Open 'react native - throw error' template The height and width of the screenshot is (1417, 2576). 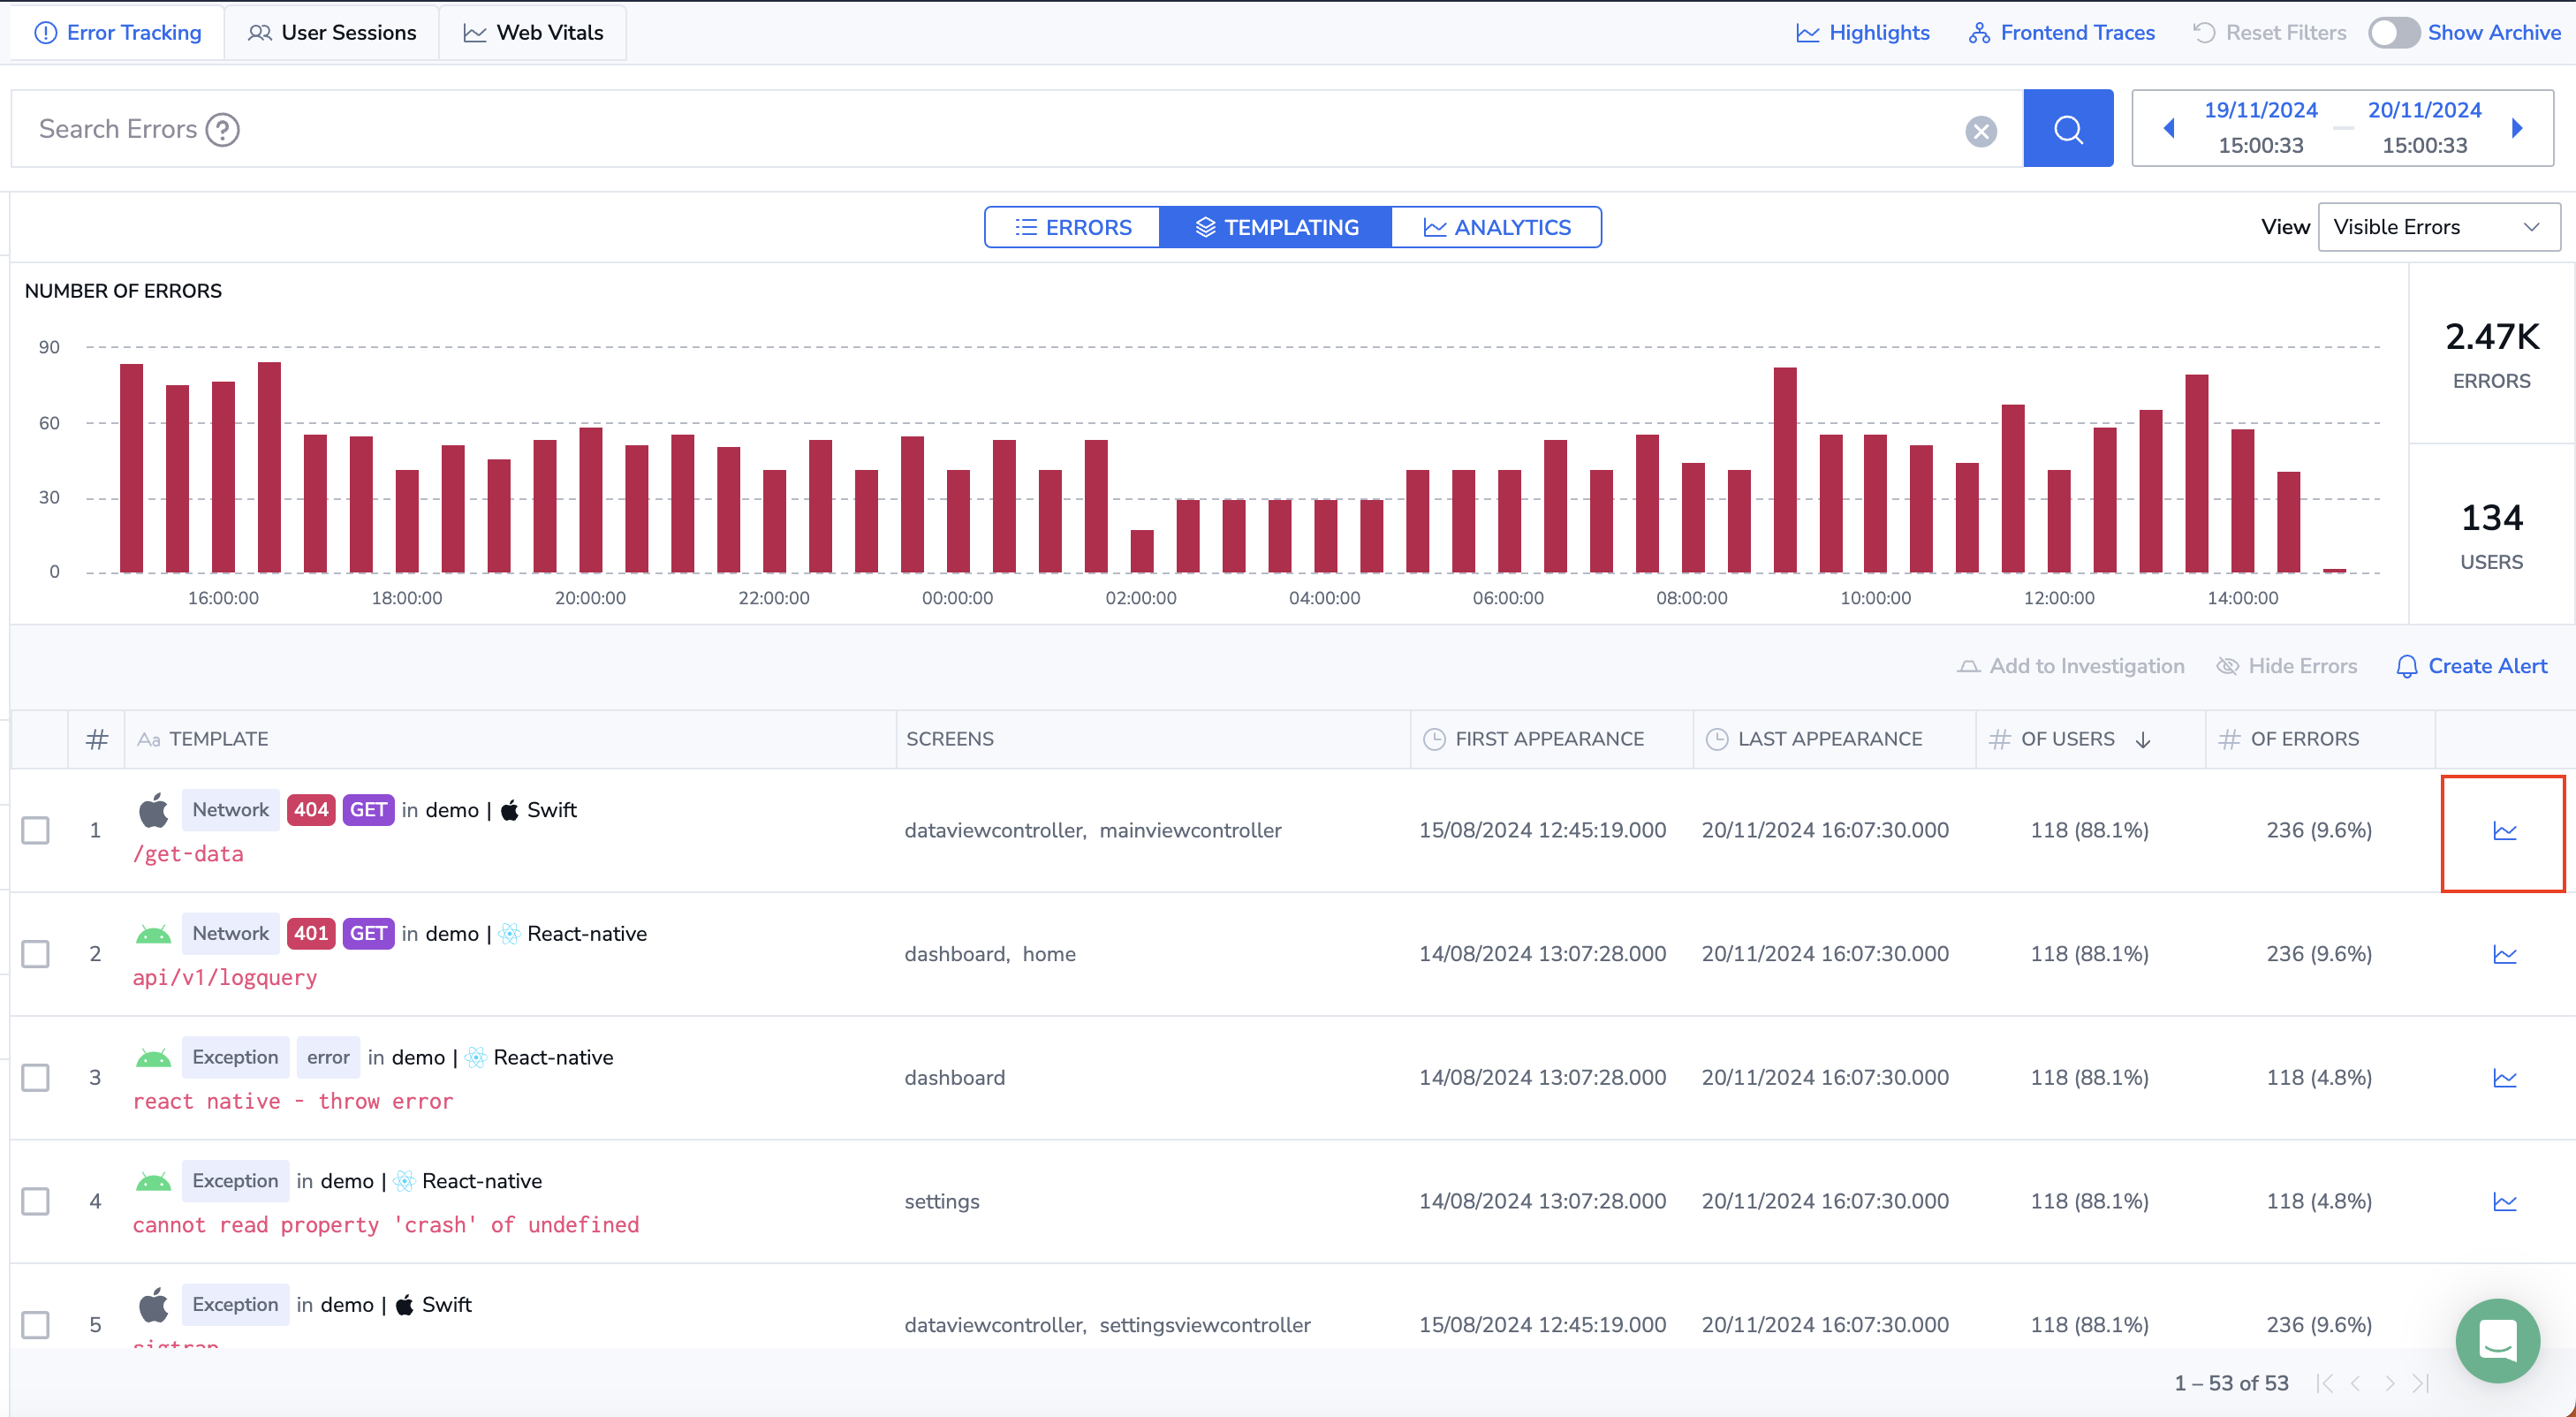[293, 1102]
